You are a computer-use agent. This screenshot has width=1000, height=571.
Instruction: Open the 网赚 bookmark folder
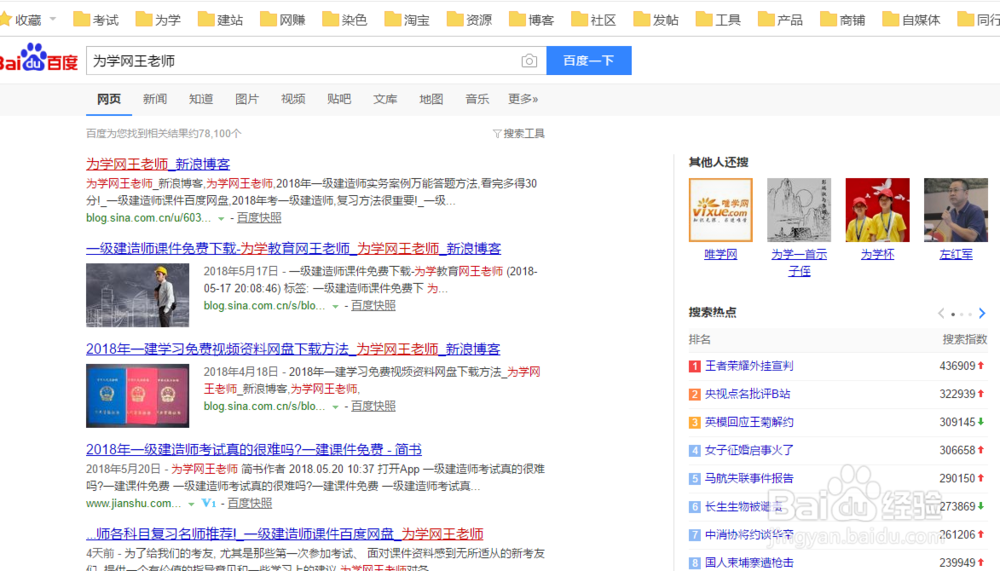[x=283, y=20]
